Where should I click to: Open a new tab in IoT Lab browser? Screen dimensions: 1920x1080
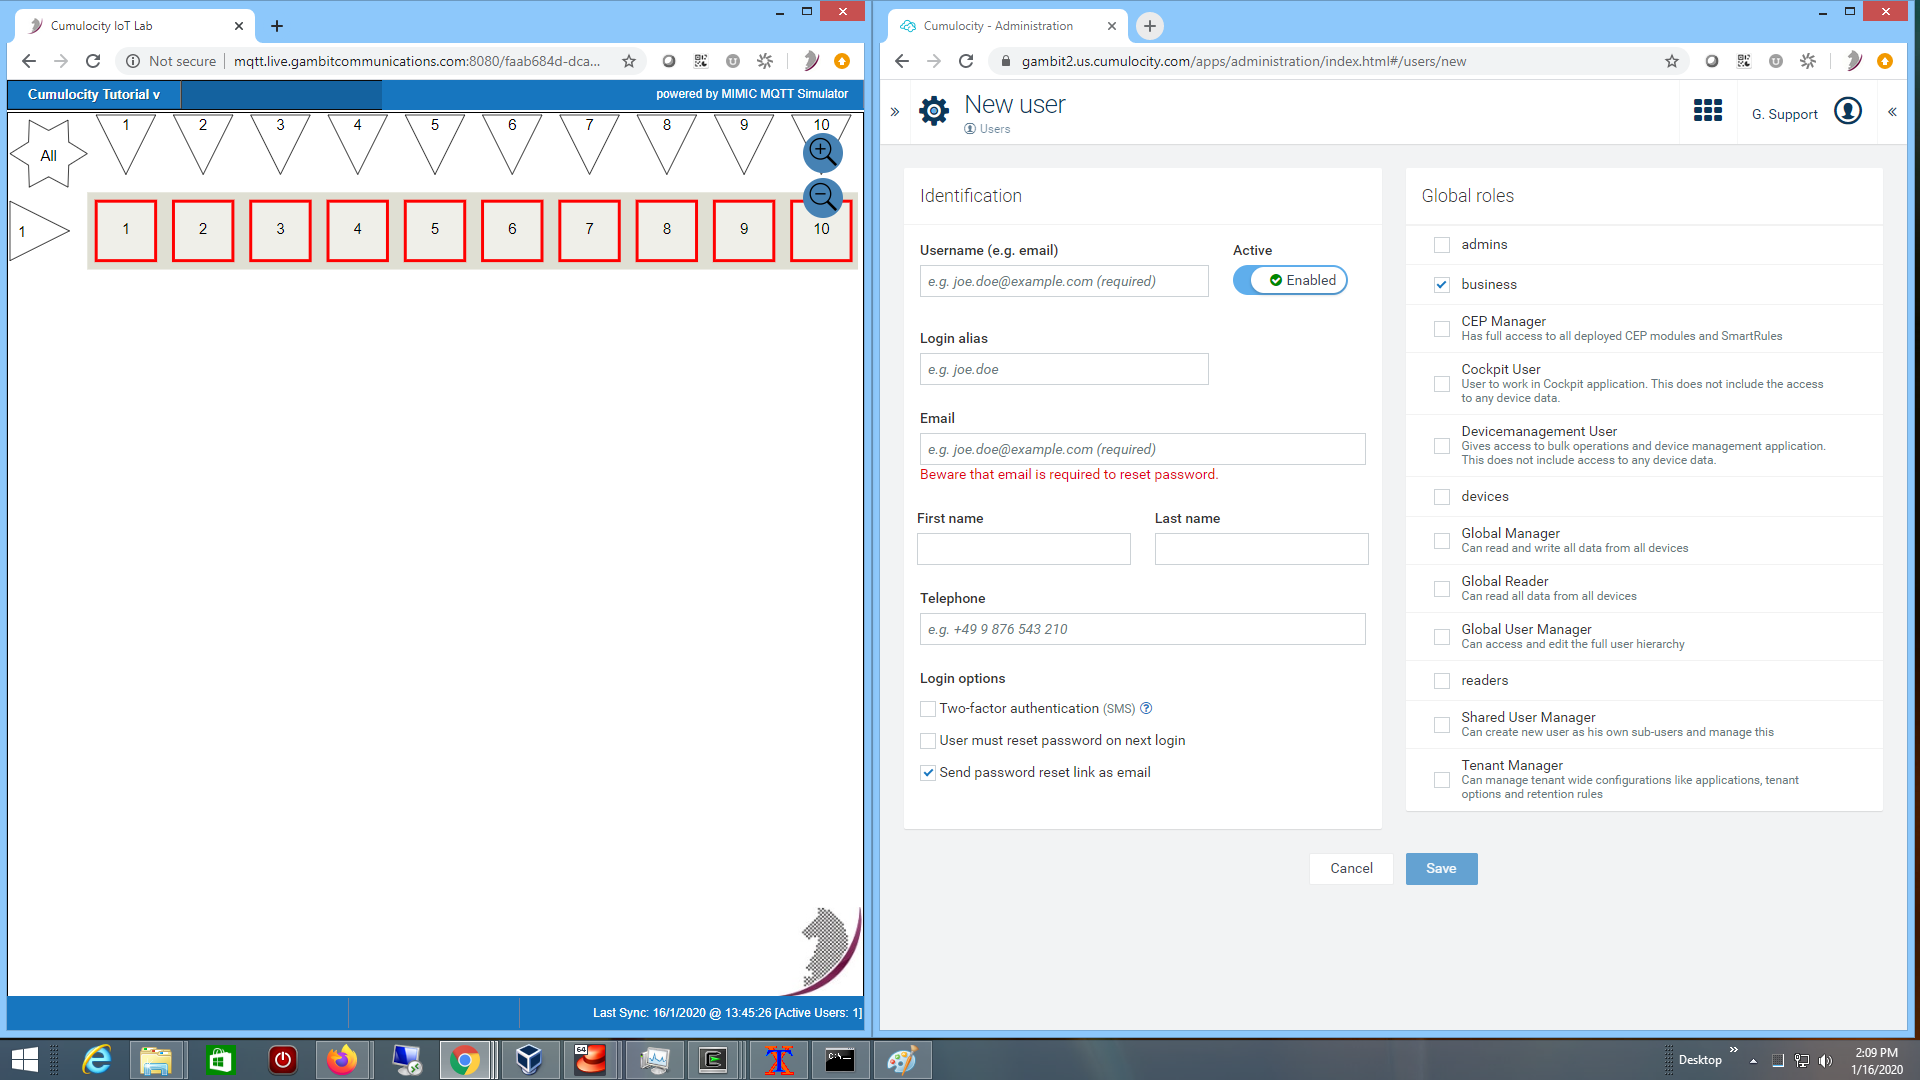pyautogui.click(x=277, y=26)
